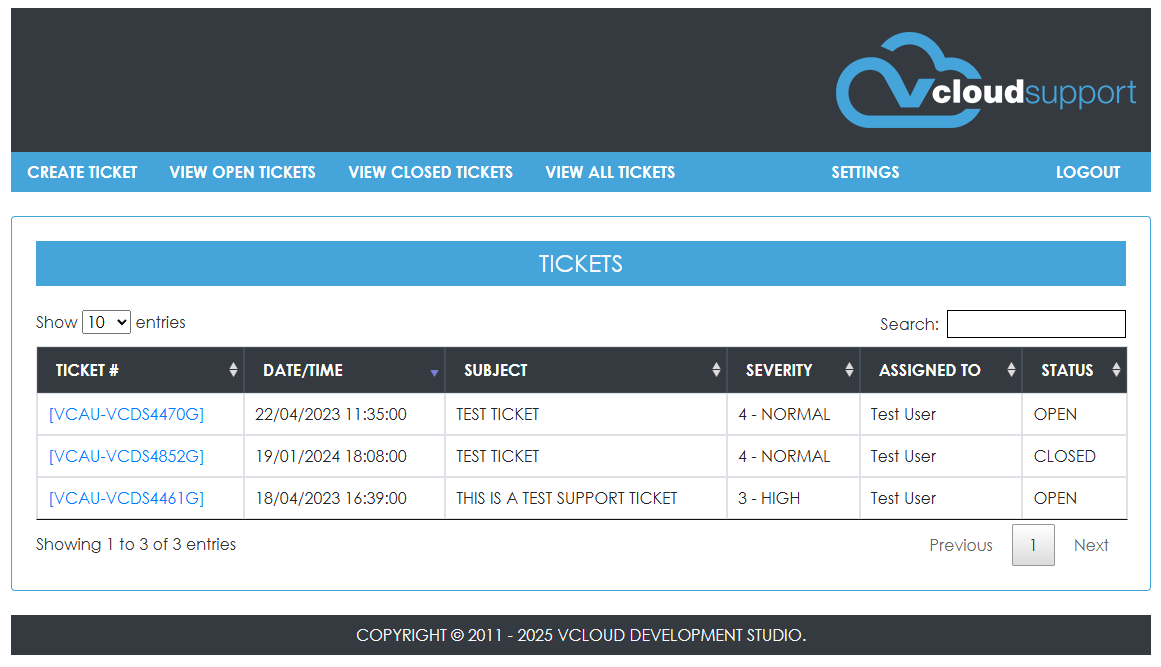Sort tickets by Ticket # column arrows
Image resolution: width=1161 pixels, height=667 pixels.
pos(233,370)
